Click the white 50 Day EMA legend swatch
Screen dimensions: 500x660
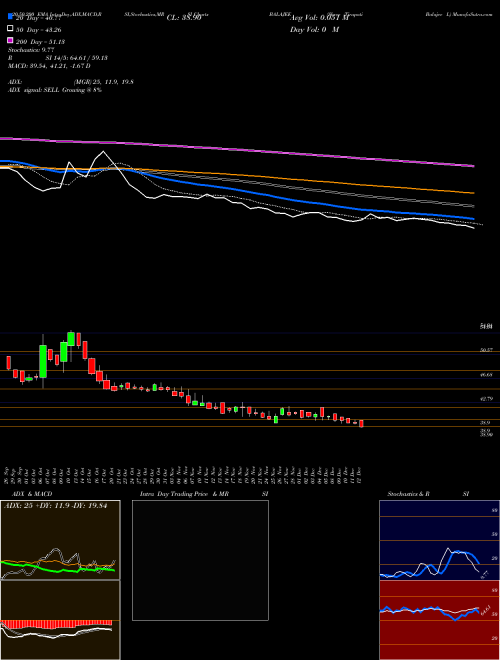point(10,29)
